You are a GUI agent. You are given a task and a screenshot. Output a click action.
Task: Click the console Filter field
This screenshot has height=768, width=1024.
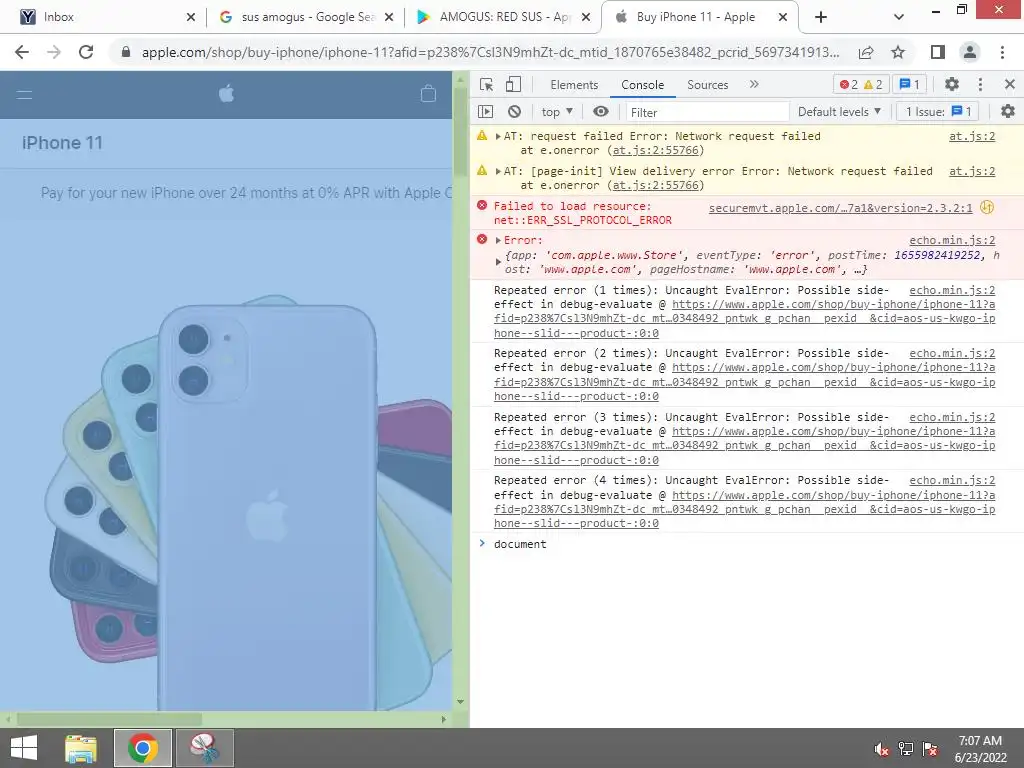pyautogui.click(x=707, y=112)
